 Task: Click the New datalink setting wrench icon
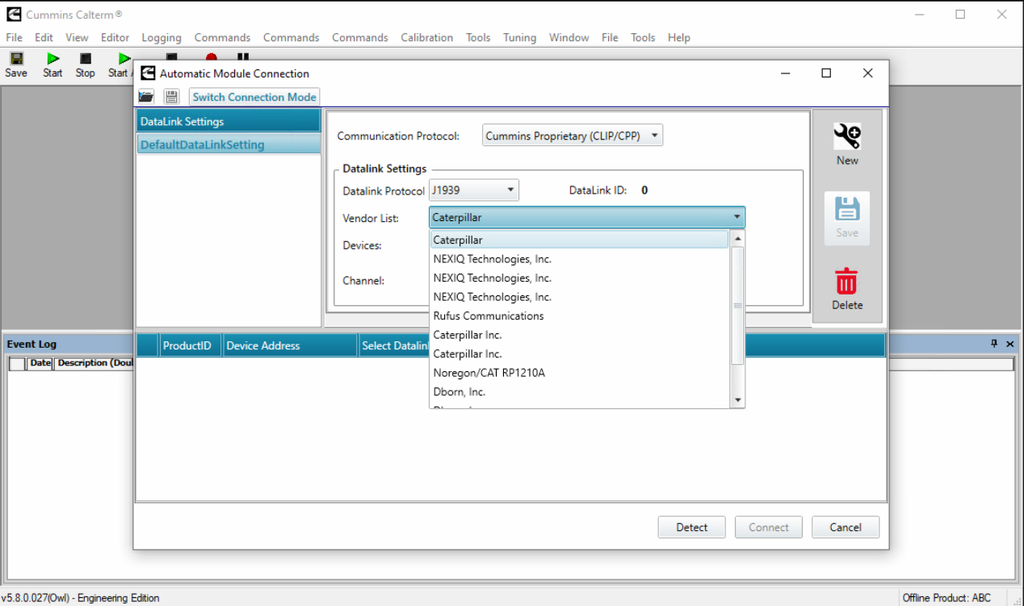[x=847, y=138]
